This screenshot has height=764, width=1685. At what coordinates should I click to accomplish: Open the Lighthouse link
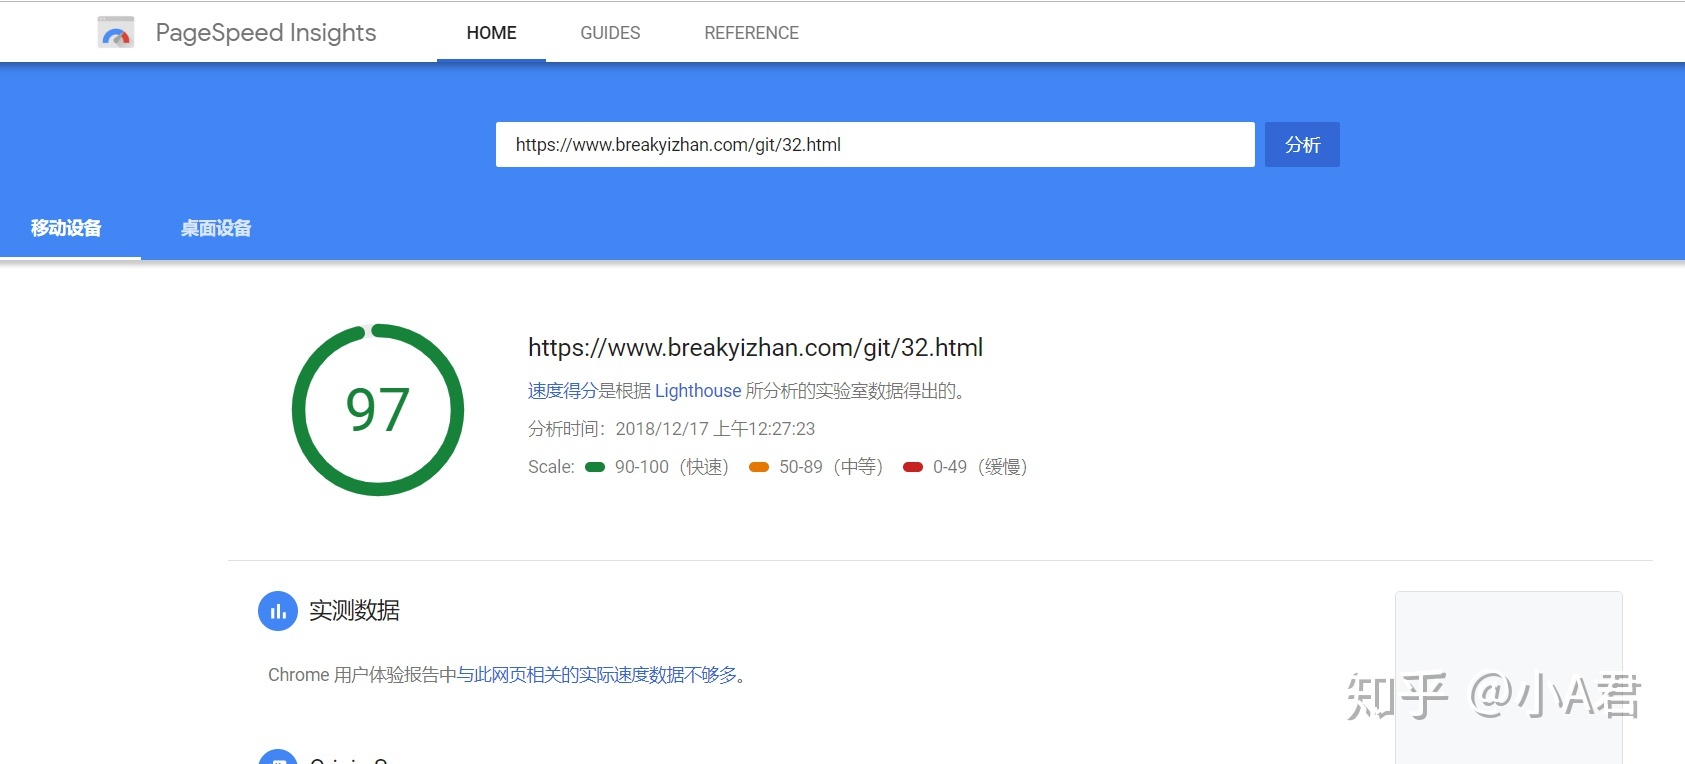click(x=698, y=391)
